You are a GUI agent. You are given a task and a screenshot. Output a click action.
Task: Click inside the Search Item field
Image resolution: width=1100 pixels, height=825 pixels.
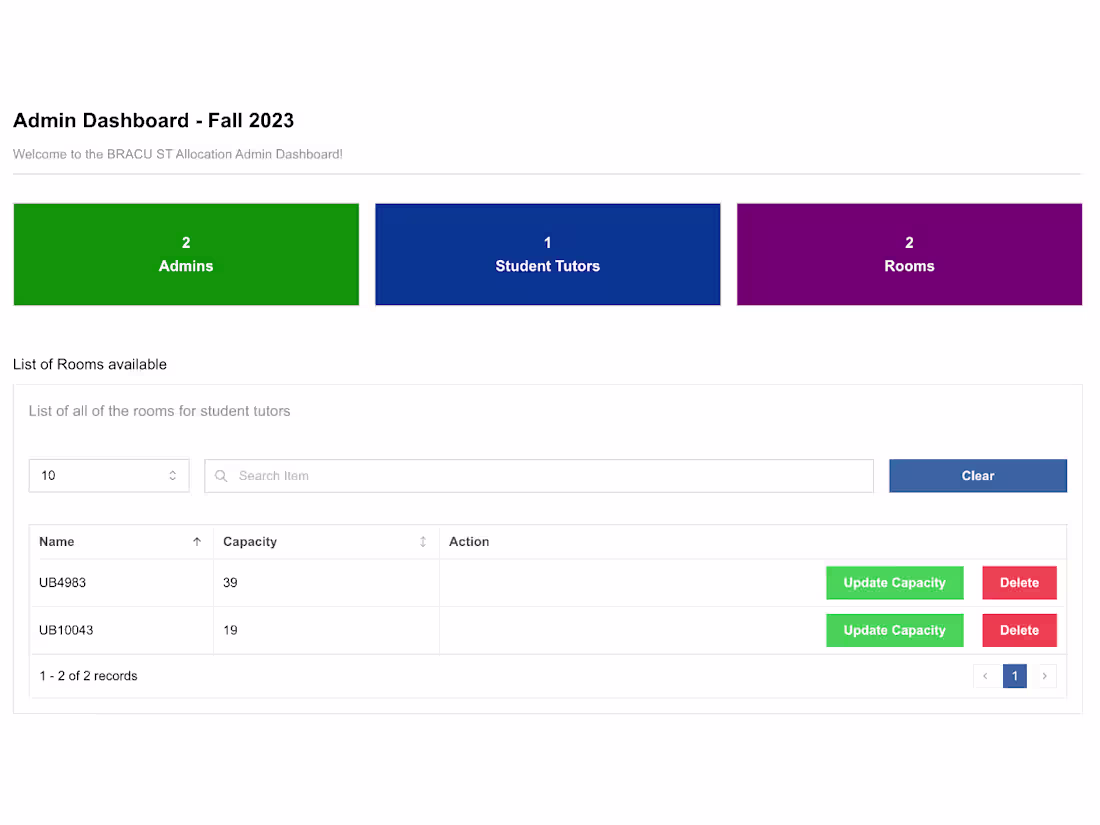tap(539, 475)
